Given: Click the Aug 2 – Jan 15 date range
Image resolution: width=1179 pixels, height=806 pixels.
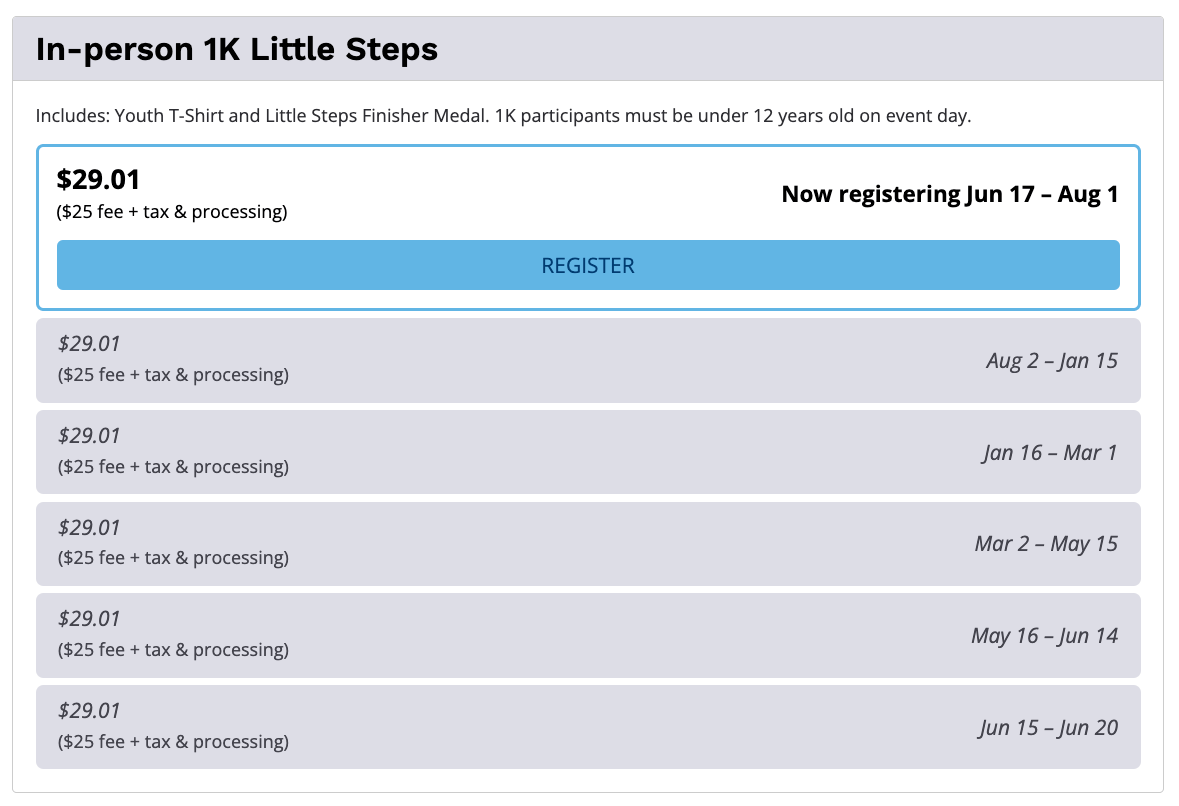Looking at the screenshot, I should click(x=1052, y=361).
